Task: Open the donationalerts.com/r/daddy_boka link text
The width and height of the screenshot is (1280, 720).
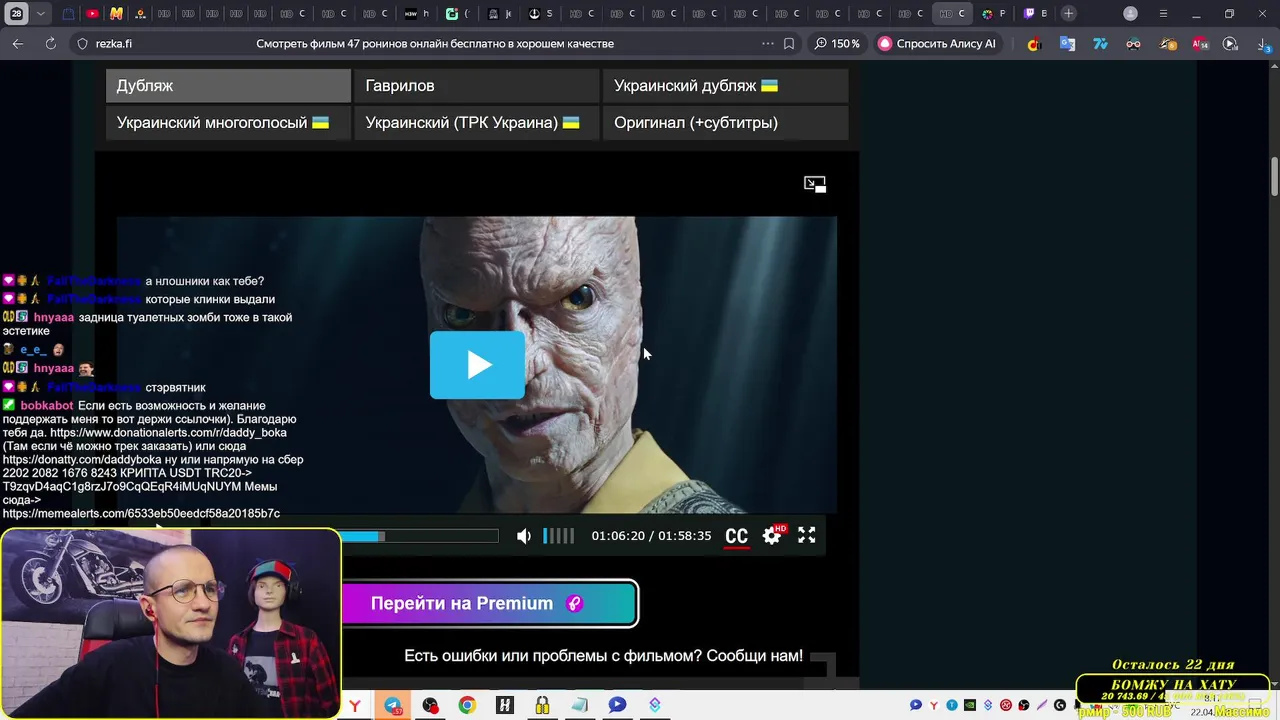Action: (x=168, y=433)
